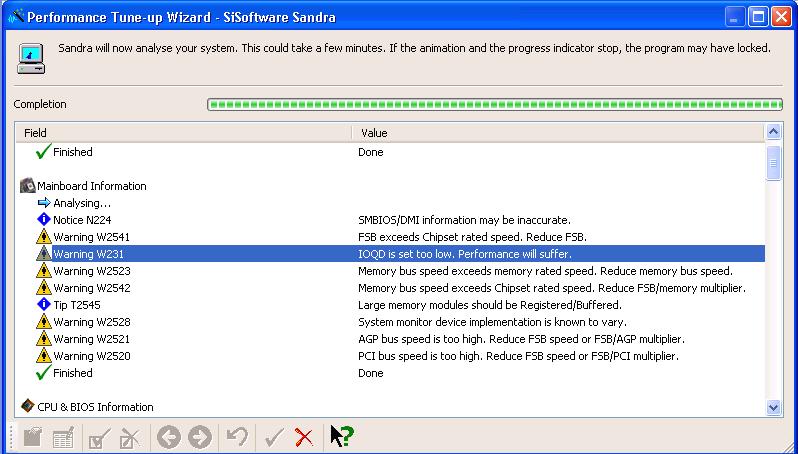Click the checked-box toolbar icon

tap(99, 438)
